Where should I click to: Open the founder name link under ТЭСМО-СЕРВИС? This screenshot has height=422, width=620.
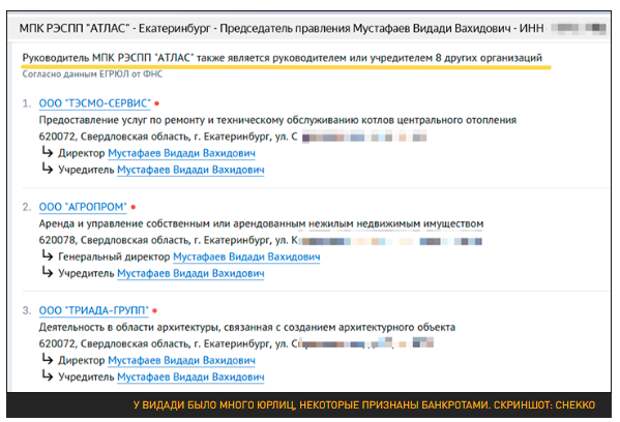point(190,171)
